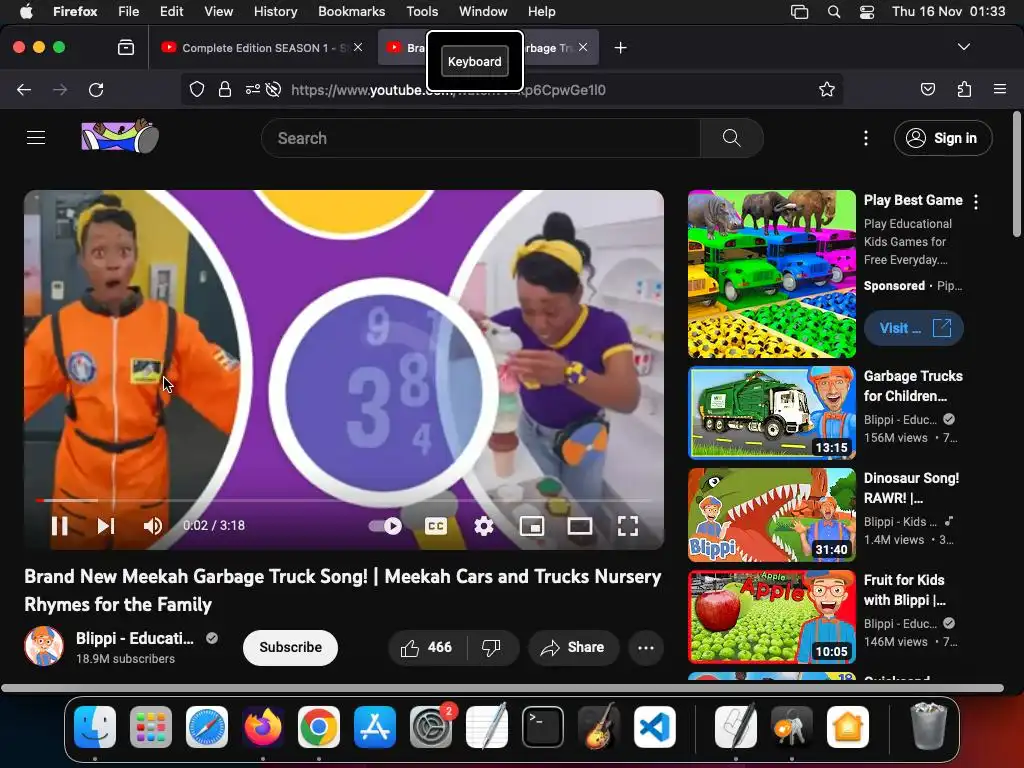Sign in to YouTube
The image size is (1024, 768).
(x=942, y=138)
